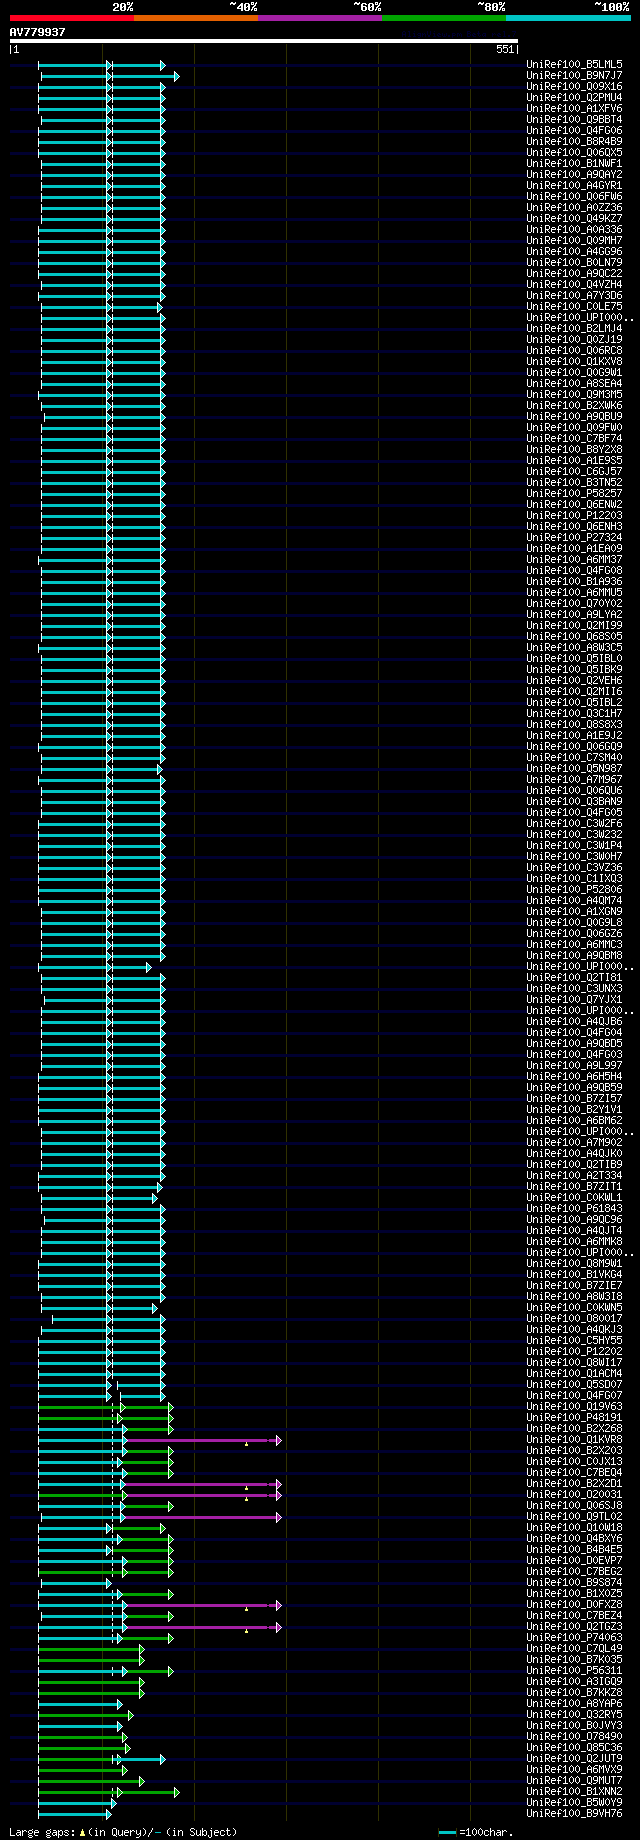
Task: Select the UniRef100_Q2VEH6 hit
Action: pyautogui.click(x=574, y=680)
